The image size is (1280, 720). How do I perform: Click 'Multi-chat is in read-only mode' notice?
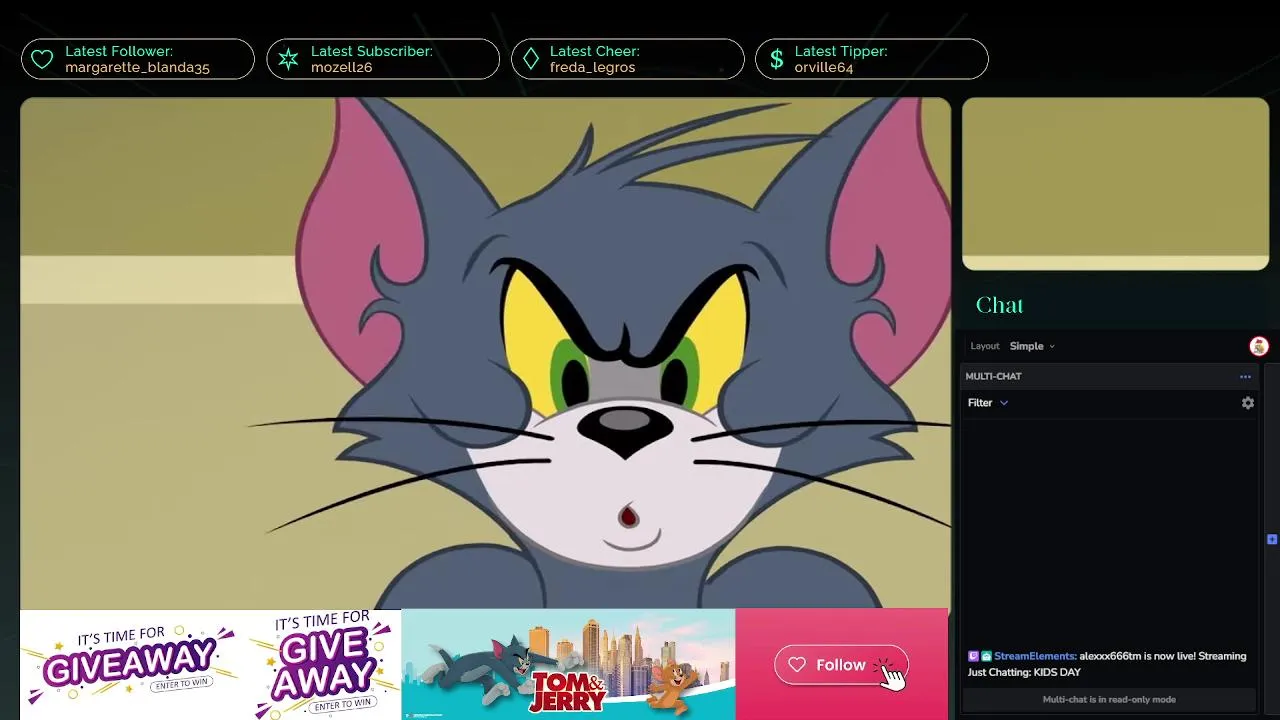click(x=1109, y=700)
